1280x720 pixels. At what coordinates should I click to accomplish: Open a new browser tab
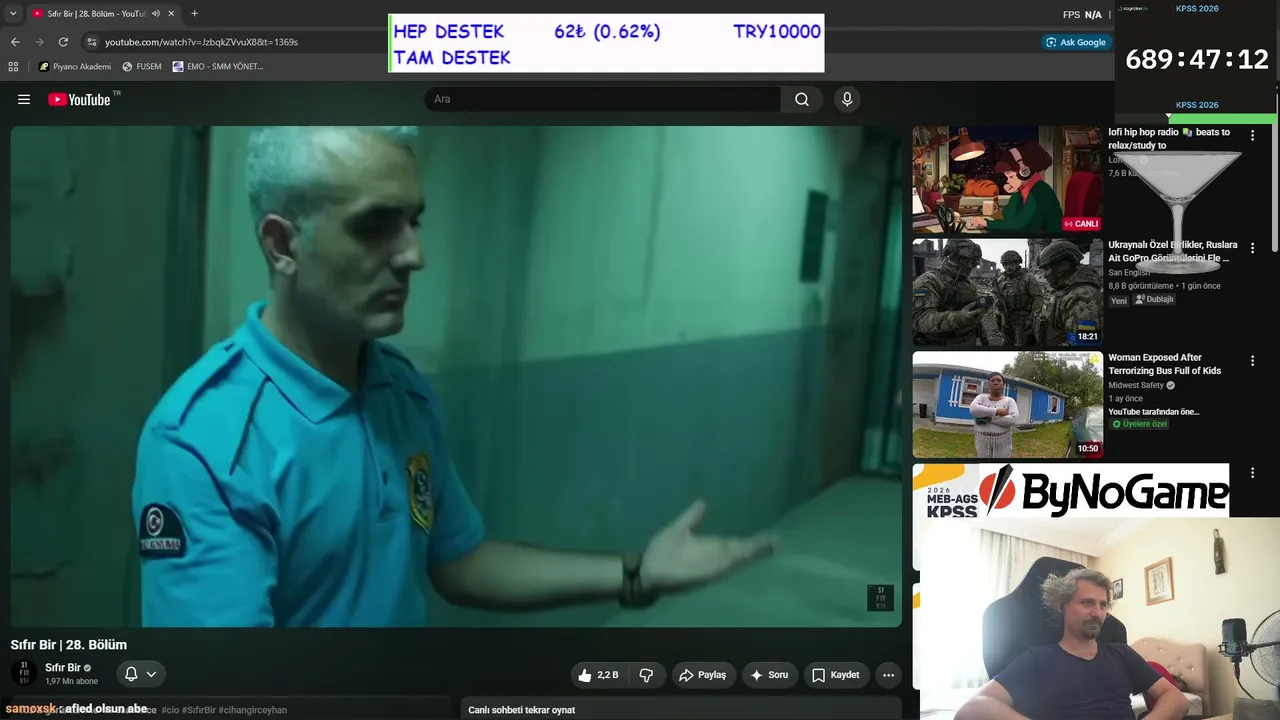click(194, 13)
